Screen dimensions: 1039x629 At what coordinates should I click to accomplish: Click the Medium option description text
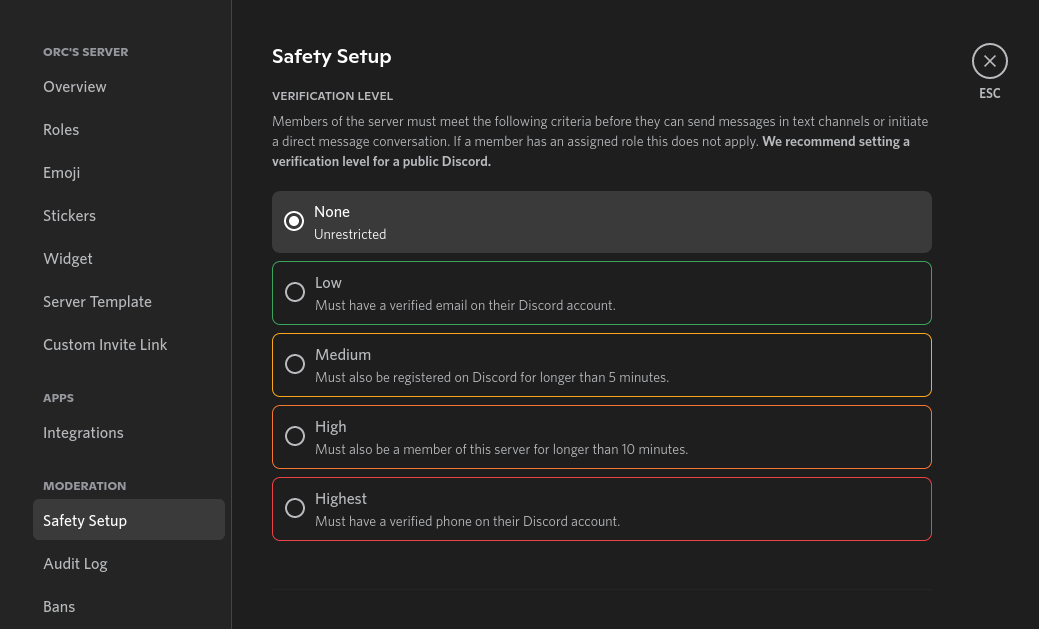tap(492, 378)
